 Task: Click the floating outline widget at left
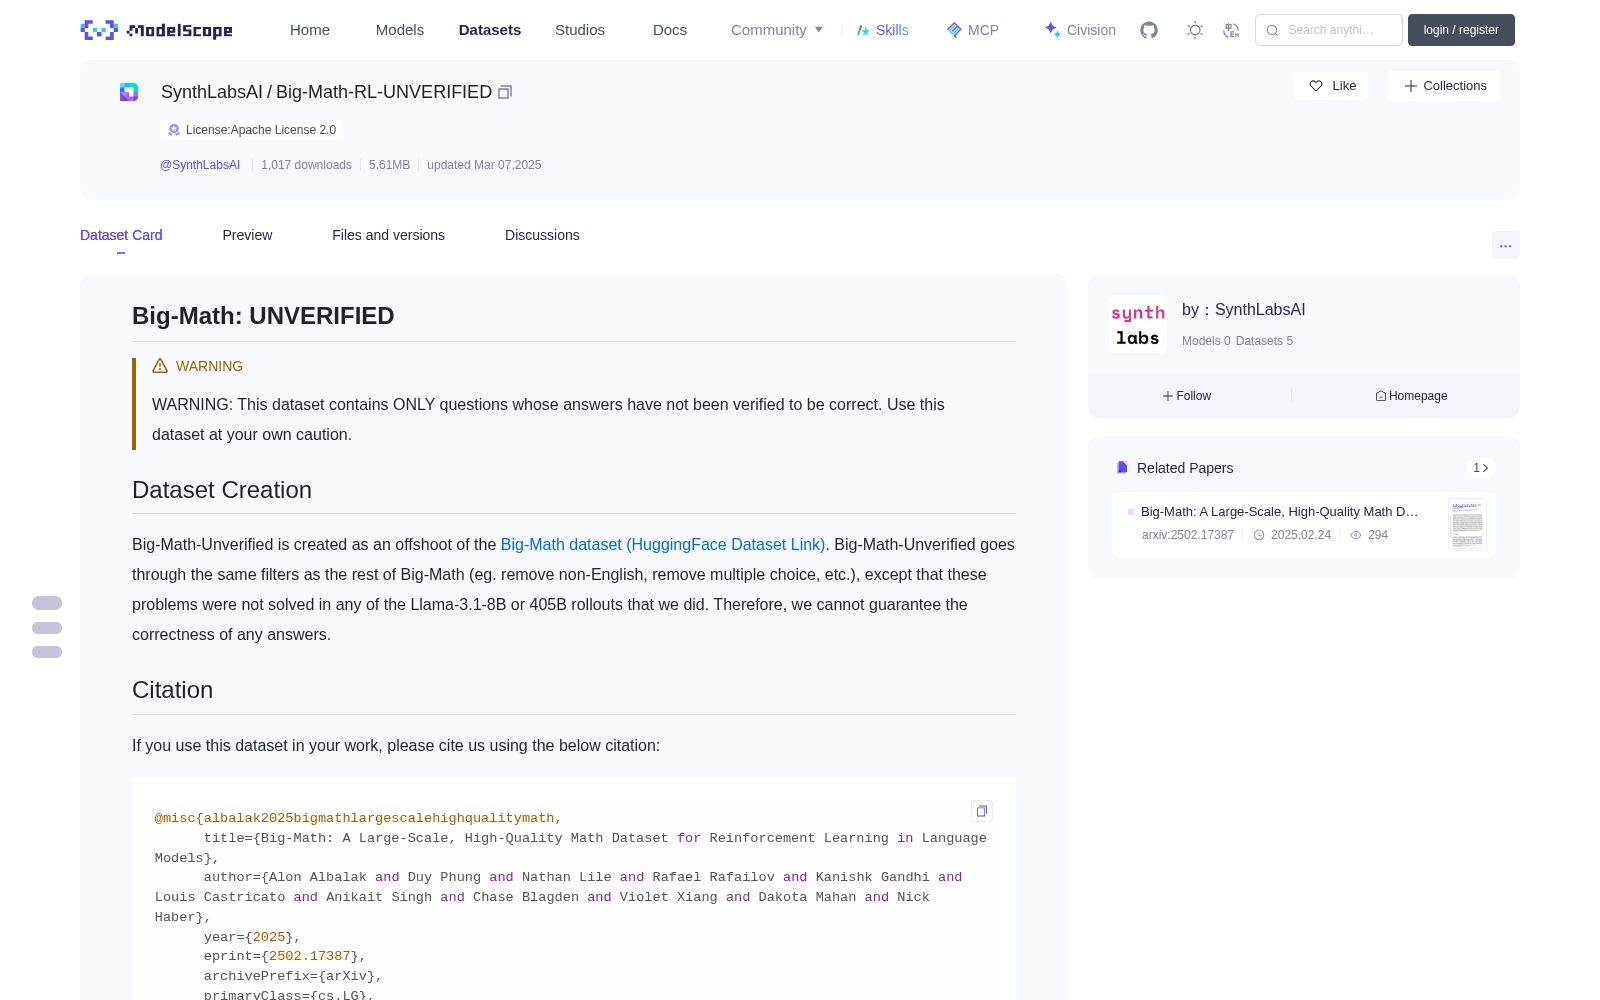pyautogui.click(x=47, y=627)
